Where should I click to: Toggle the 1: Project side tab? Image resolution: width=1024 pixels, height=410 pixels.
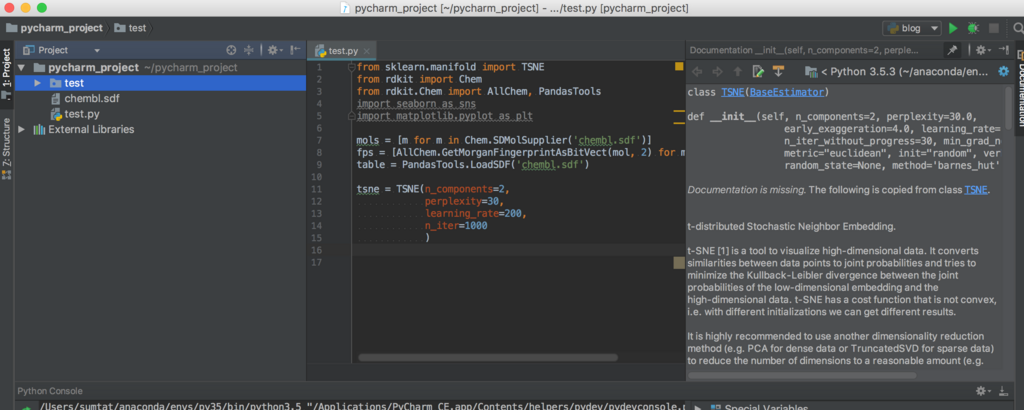7,72
